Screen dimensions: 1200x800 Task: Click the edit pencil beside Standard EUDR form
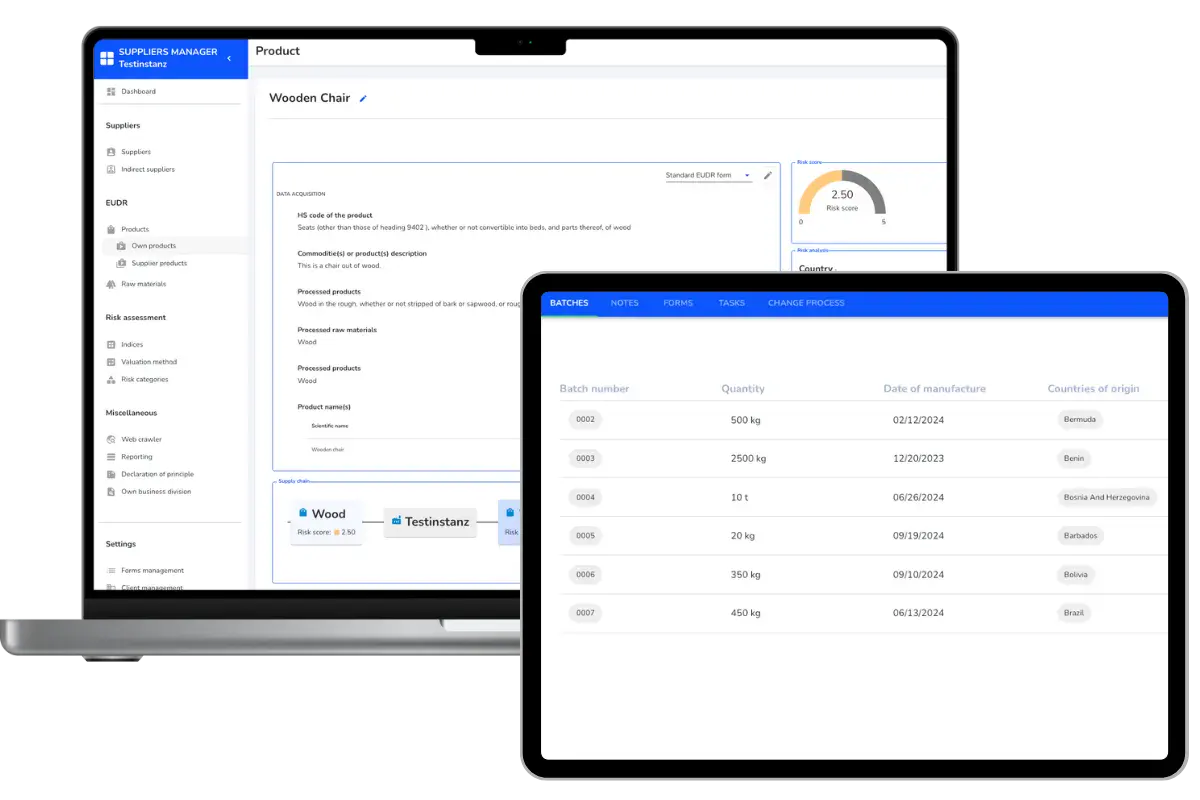tap(768, 175)
